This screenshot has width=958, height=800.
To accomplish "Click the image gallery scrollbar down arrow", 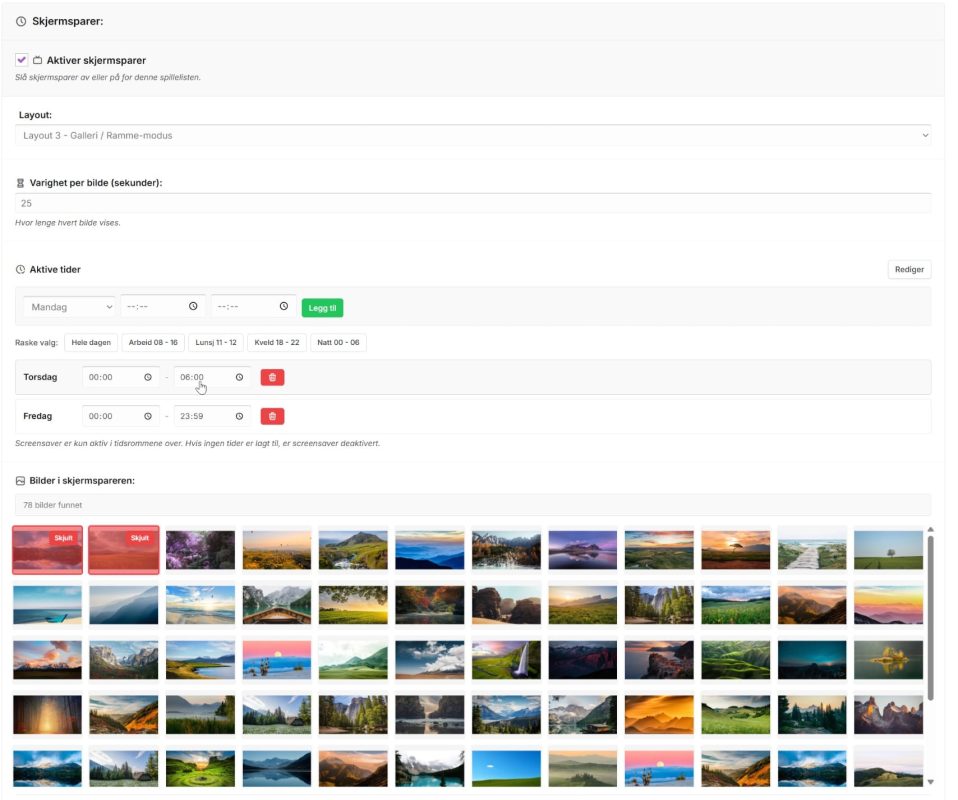I will (931, 782).
